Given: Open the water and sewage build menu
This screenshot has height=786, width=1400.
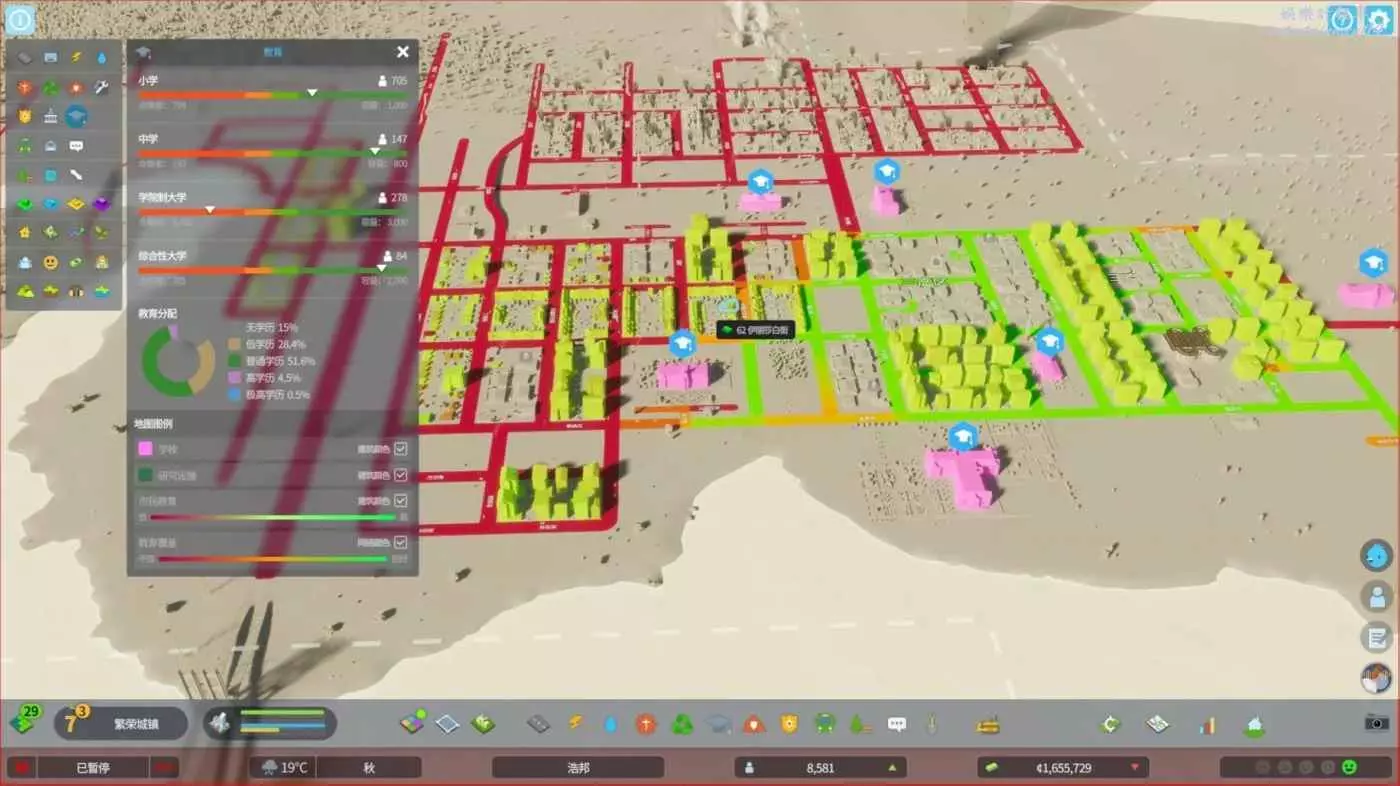Looking at the screenshot, I should click(610, 723).
